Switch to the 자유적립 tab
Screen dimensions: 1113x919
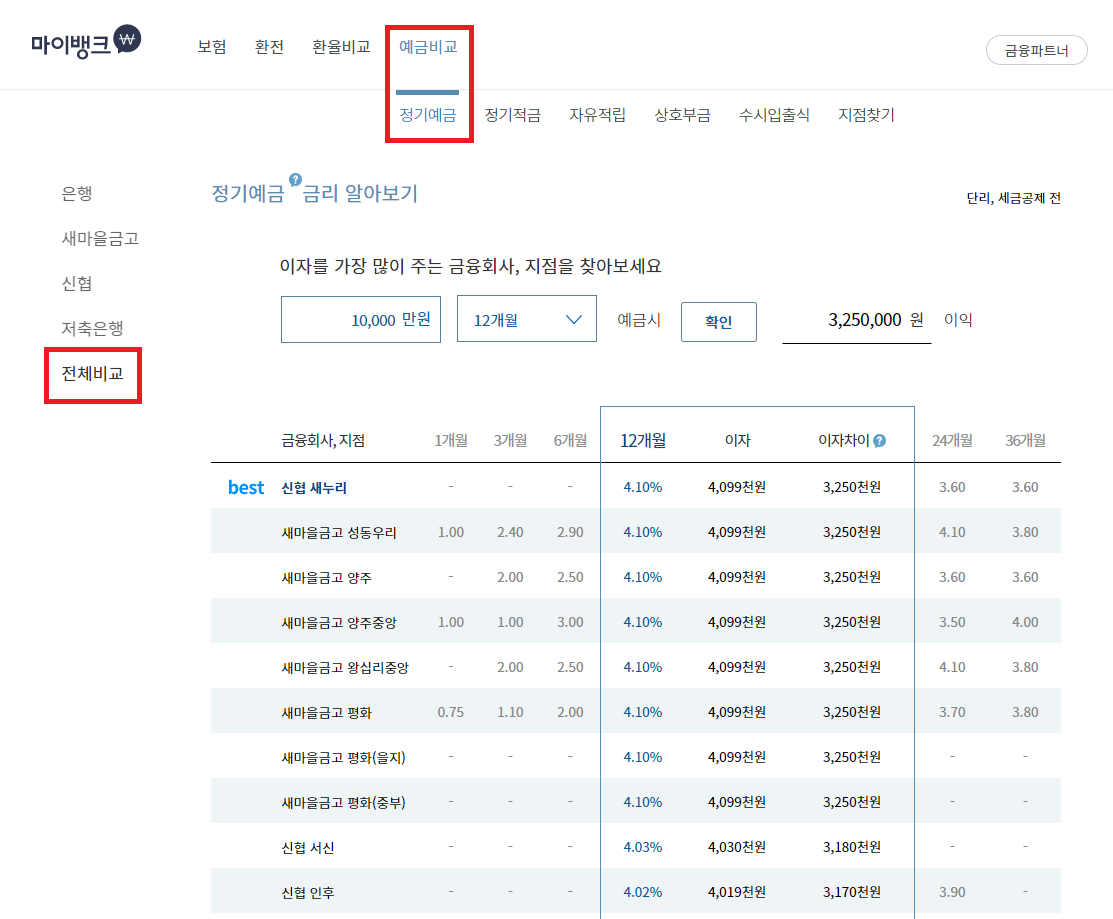pyautogui.click(x=598, y=115)
